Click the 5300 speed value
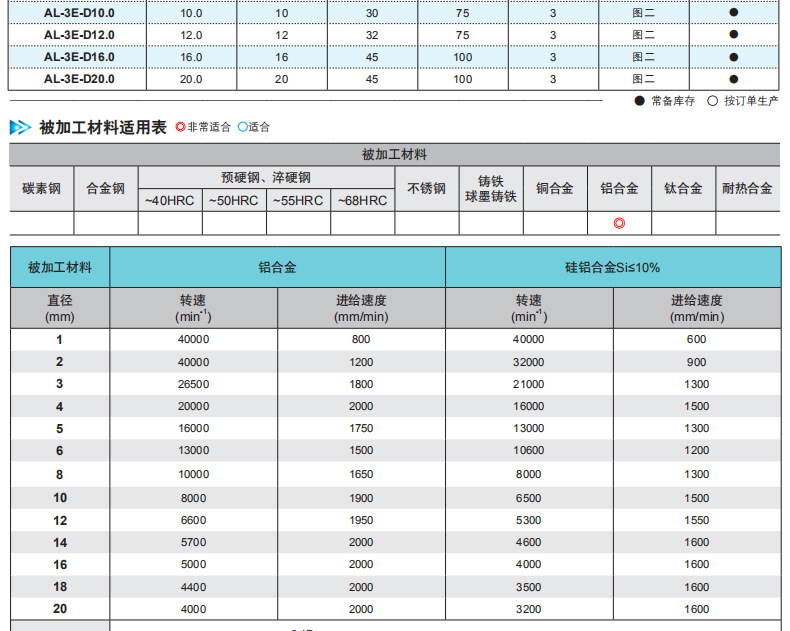The height and width of the screenshot is (631, 790). point(529,520)
